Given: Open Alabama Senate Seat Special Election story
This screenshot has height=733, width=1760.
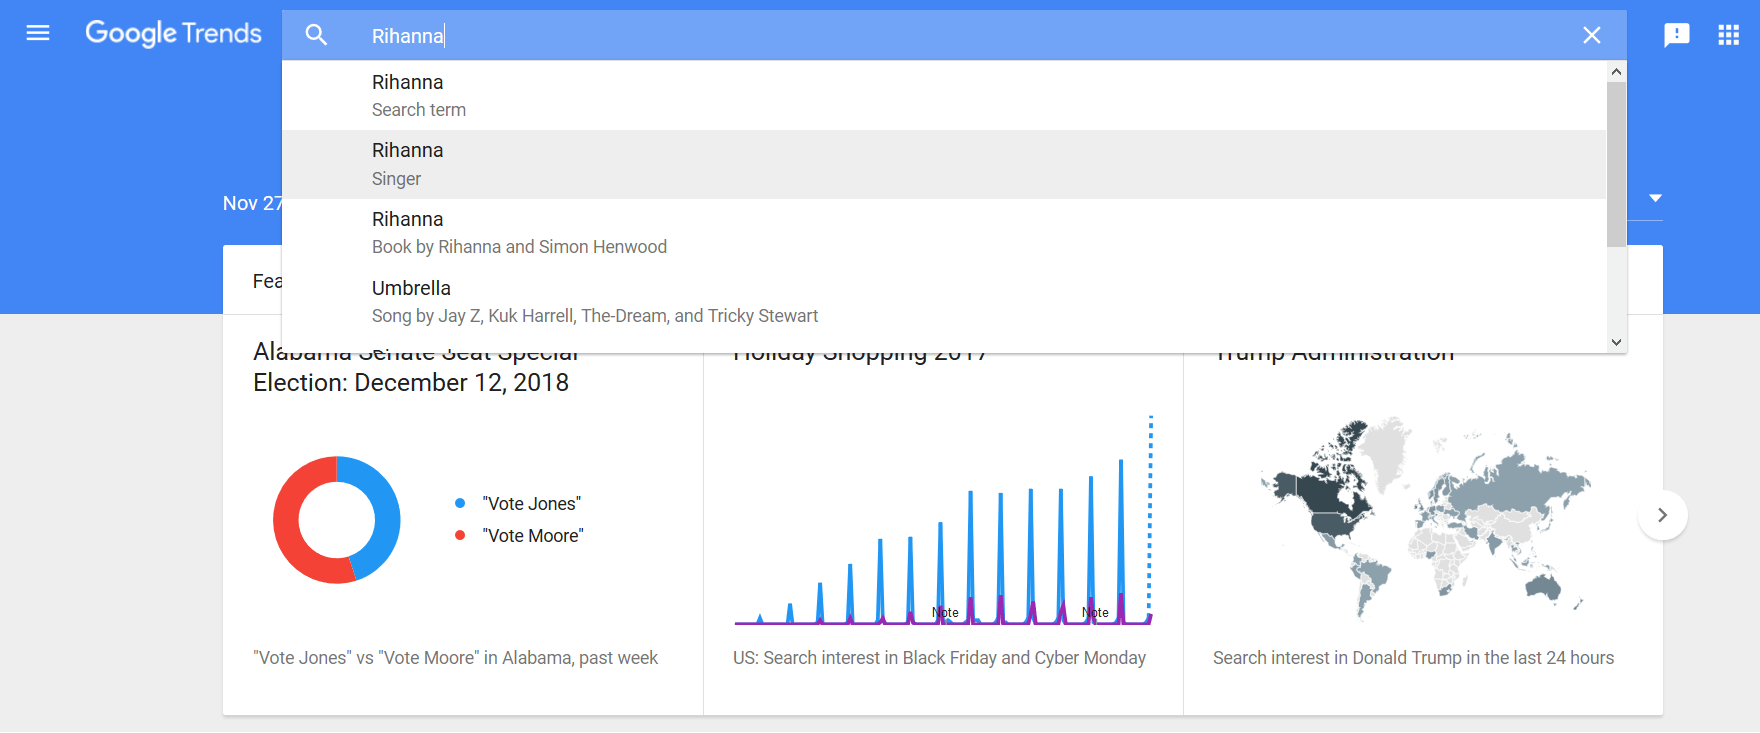Looking at the screenshot, I should click(411, 382).
